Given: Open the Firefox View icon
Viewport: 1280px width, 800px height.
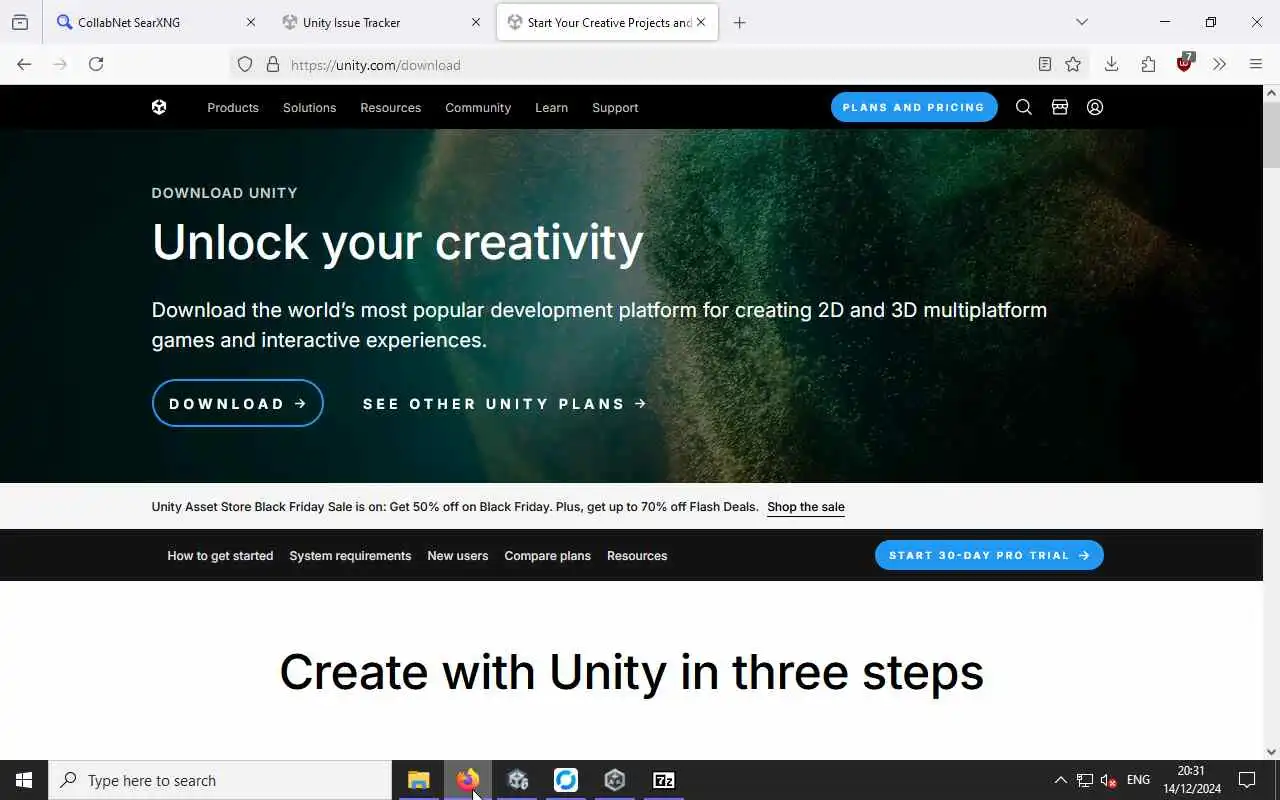Looking at the screenshot, I should coord(20,22).
